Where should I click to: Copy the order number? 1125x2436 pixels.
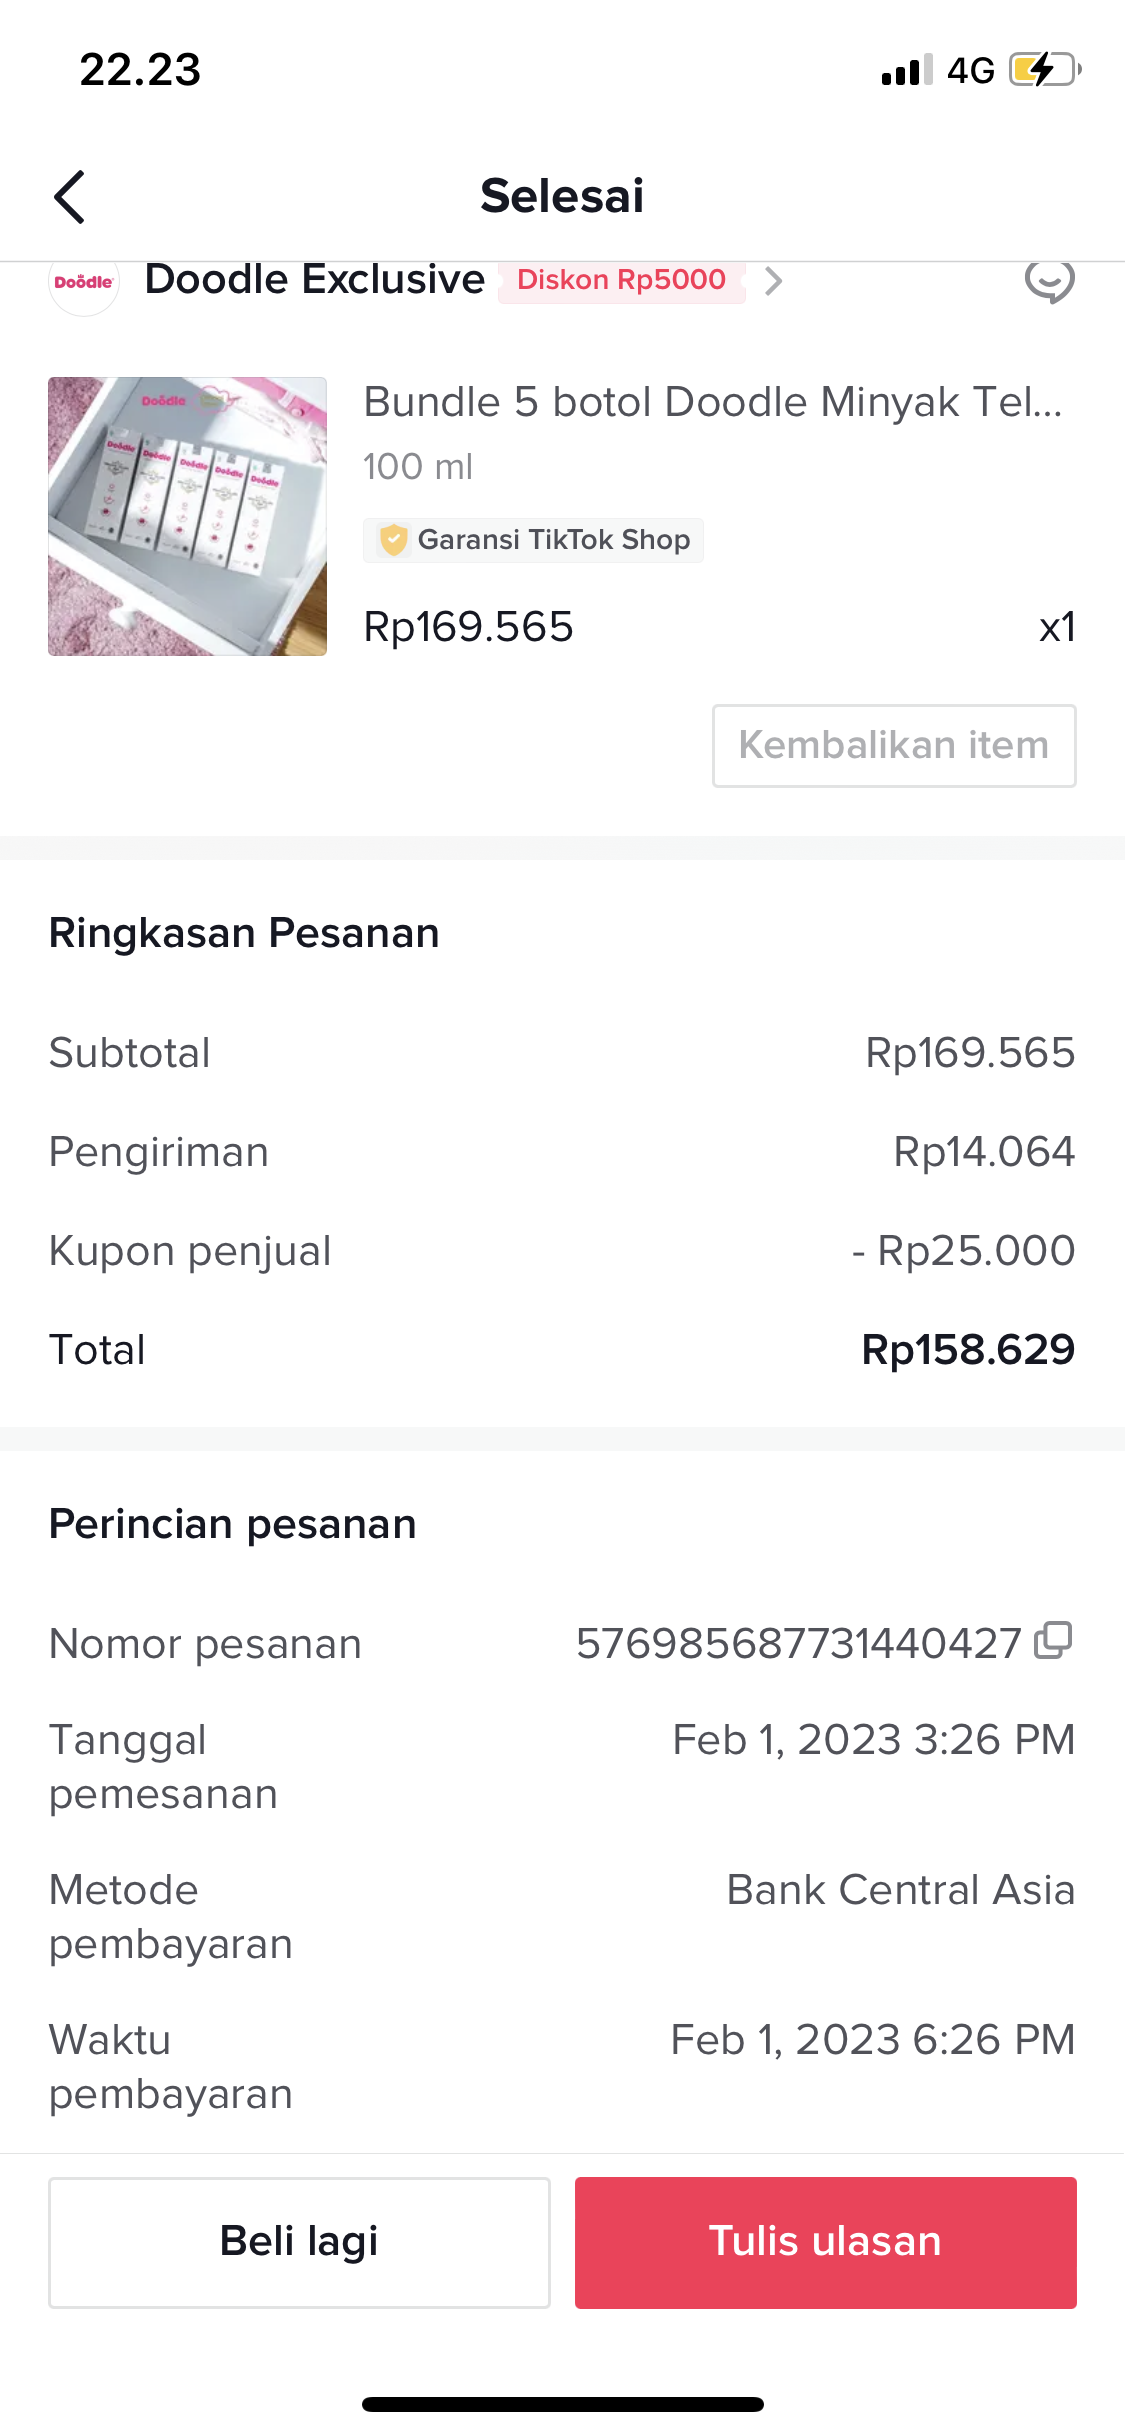[1053, 1641]
